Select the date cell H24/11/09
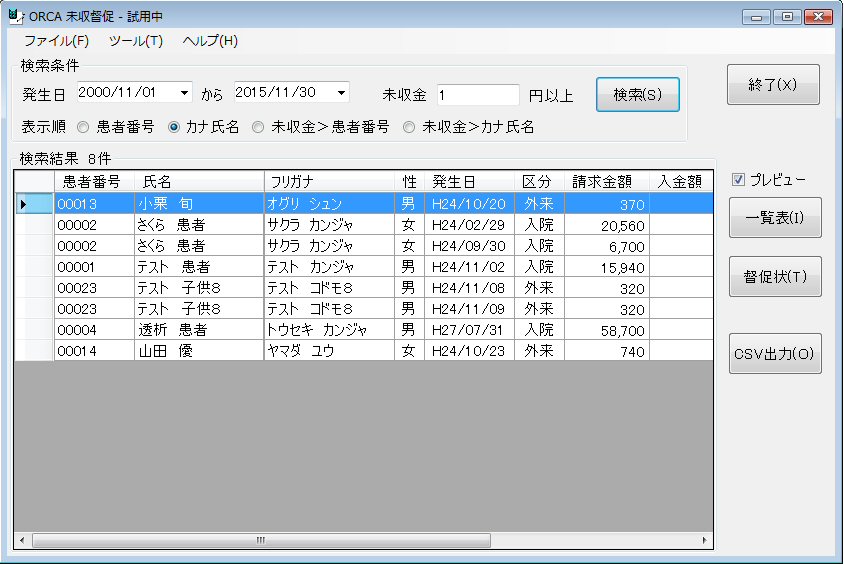 (469, 309)
